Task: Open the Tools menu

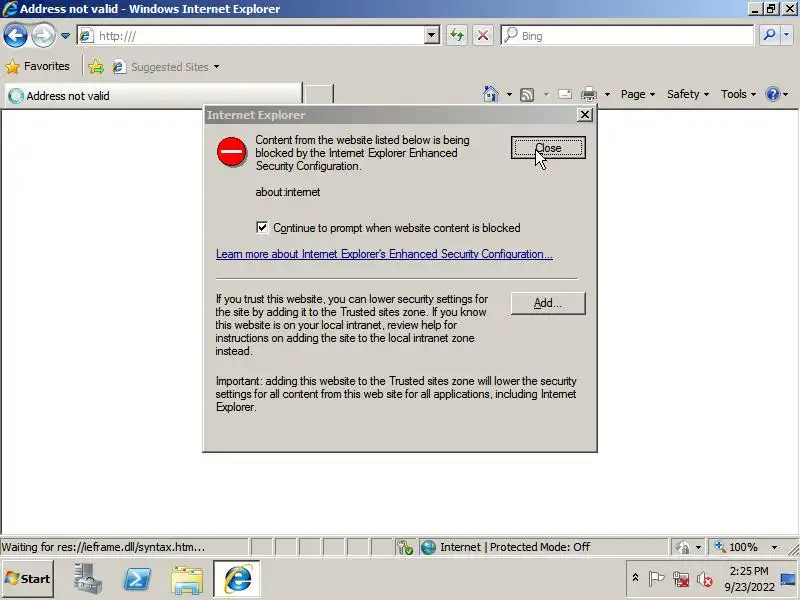Action: pyautogui.click(x=738, y=94)
